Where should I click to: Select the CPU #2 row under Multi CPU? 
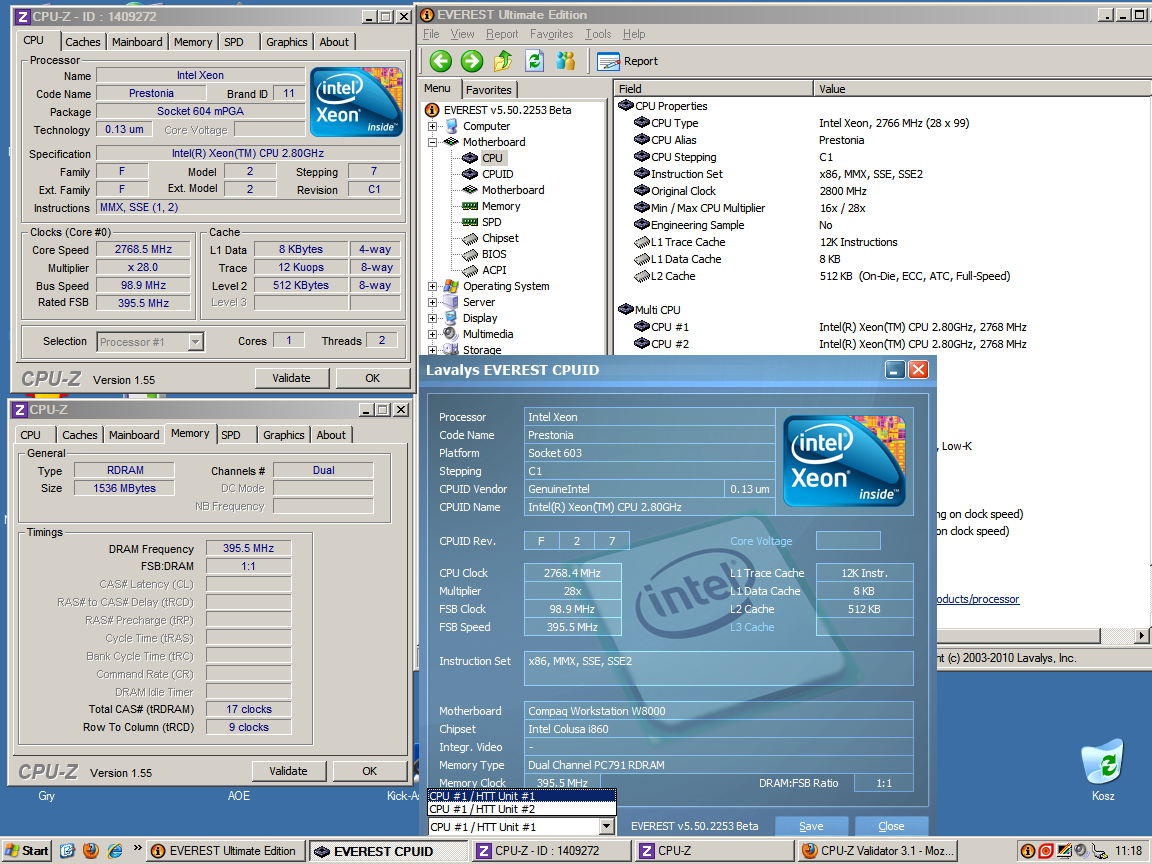(882, 344)
